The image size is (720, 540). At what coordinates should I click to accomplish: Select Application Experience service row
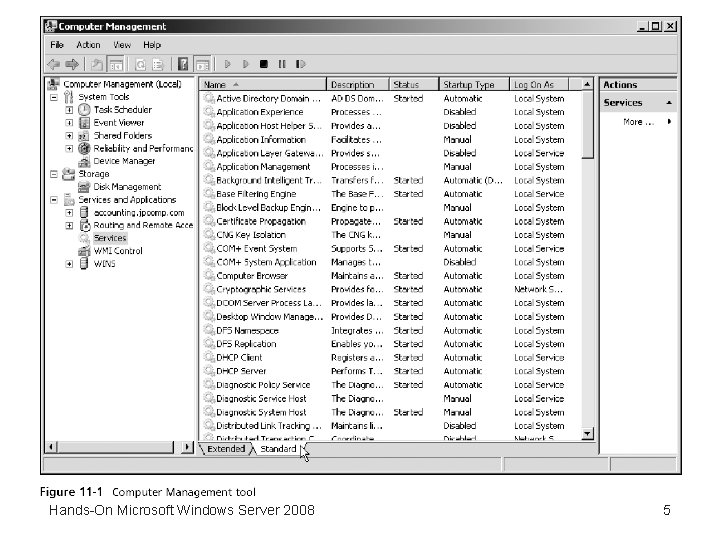pyautogui.click(x=392, y=112)
